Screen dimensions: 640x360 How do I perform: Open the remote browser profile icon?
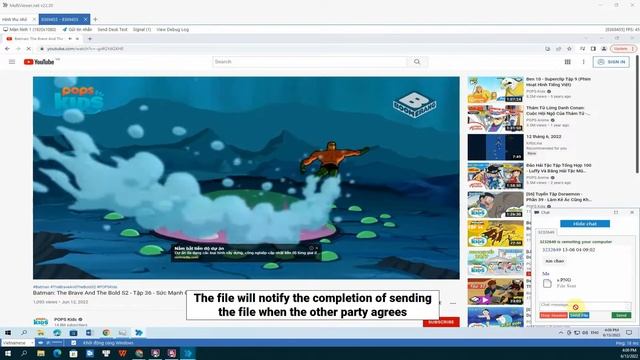pyautogui.click(x=604, y=49)
